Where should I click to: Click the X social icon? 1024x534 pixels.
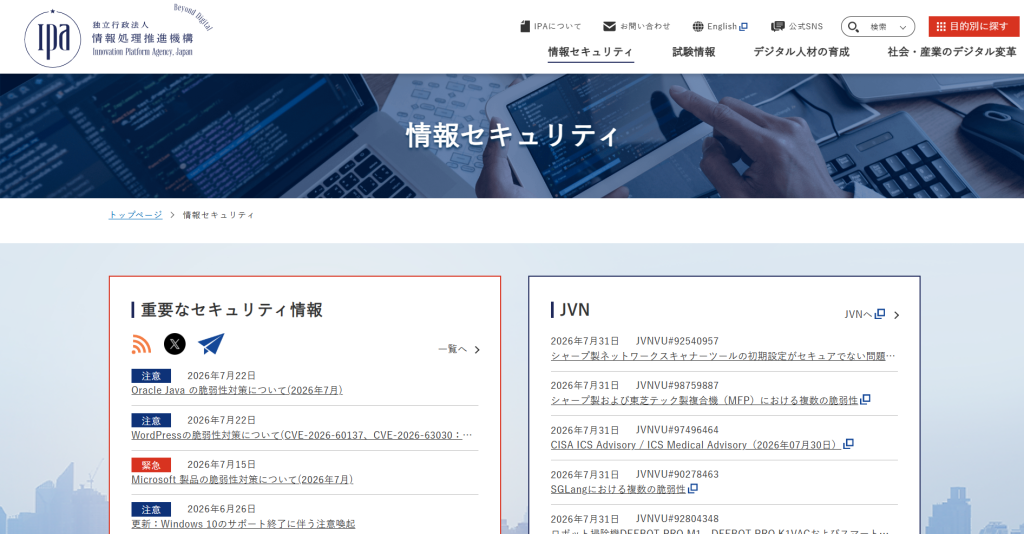coord(174,343)
